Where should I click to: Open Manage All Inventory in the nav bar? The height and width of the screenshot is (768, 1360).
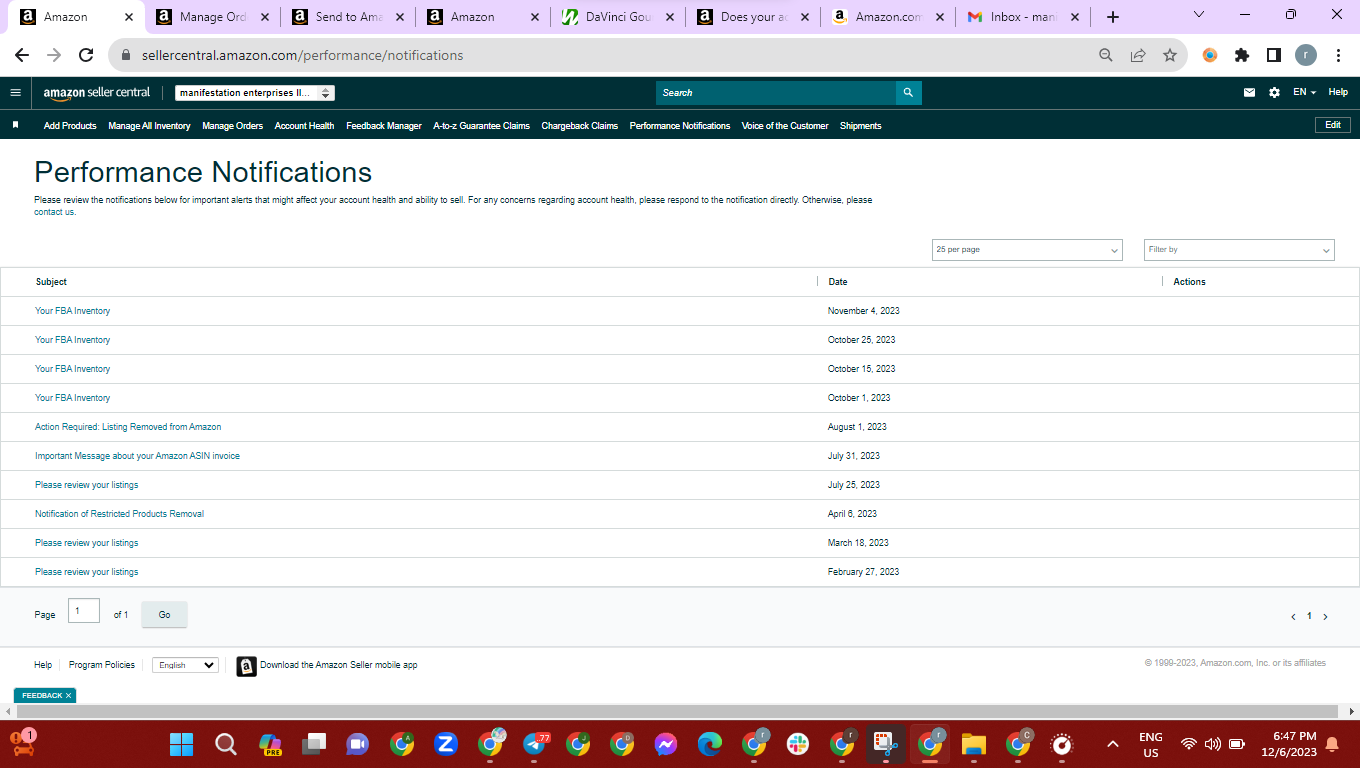149,126
